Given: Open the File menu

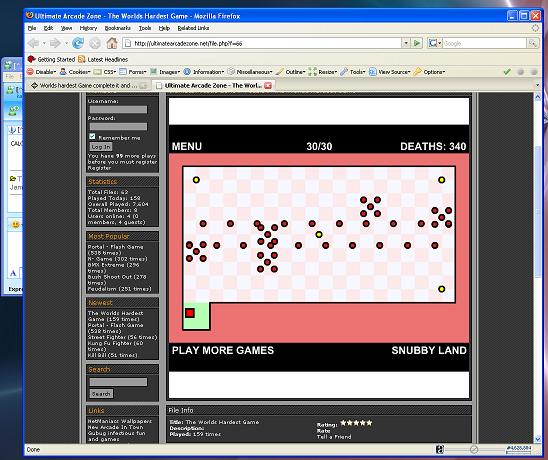Looking at the screenshot, I should [32, 28].
